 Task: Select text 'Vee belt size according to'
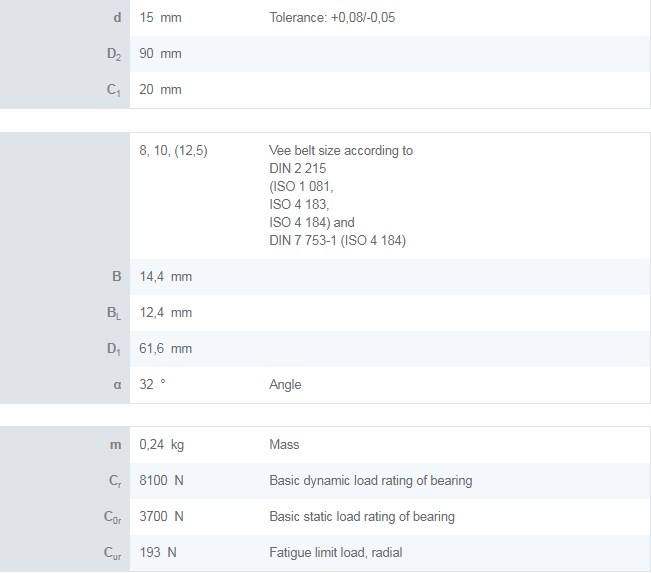click(x=341, y=150)
